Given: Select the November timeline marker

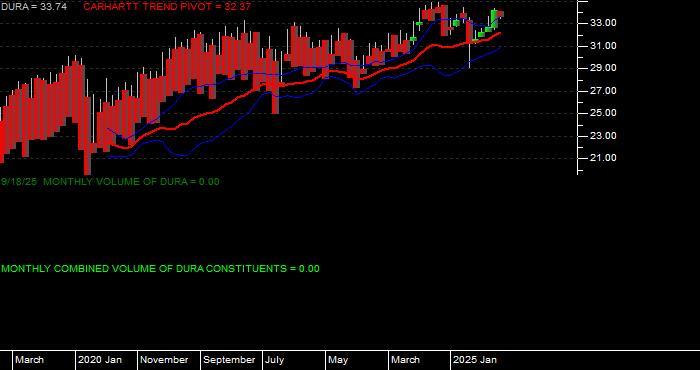Looking at the screenshot, I should tap(164, 360).
